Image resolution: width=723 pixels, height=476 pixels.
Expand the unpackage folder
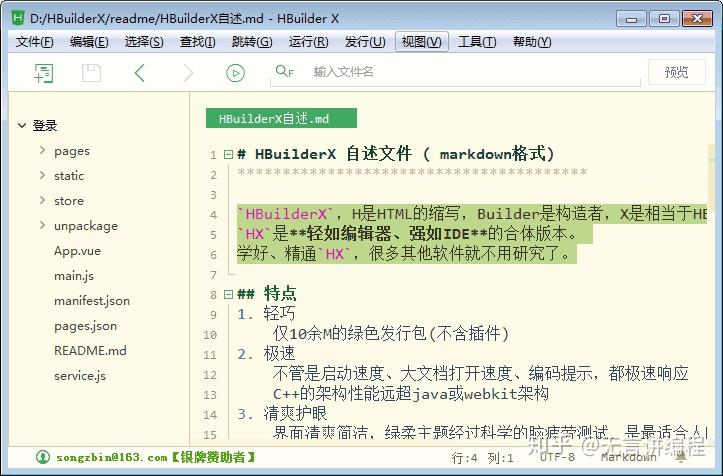pyautogui.click(x=42, y=225)
